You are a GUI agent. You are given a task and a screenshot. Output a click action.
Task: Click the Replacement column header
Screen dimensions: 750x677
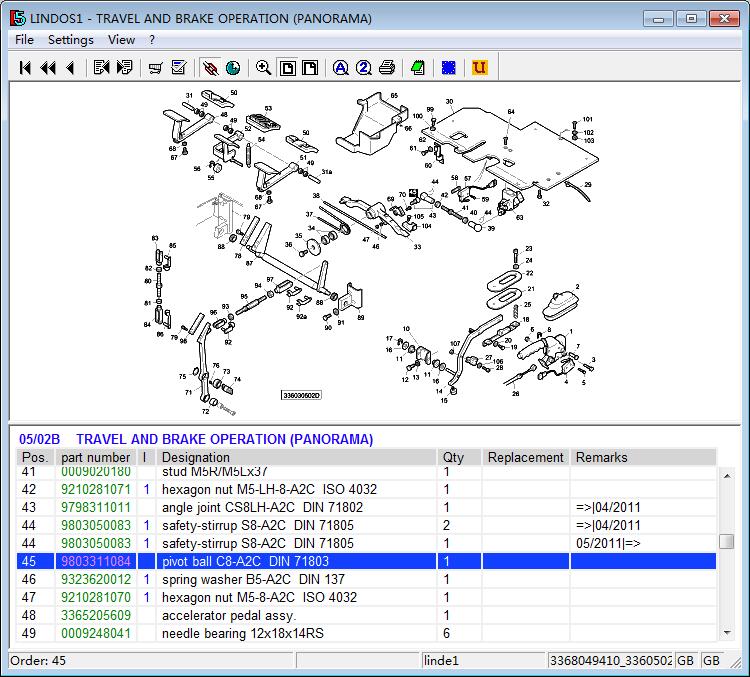coord(526,457)
